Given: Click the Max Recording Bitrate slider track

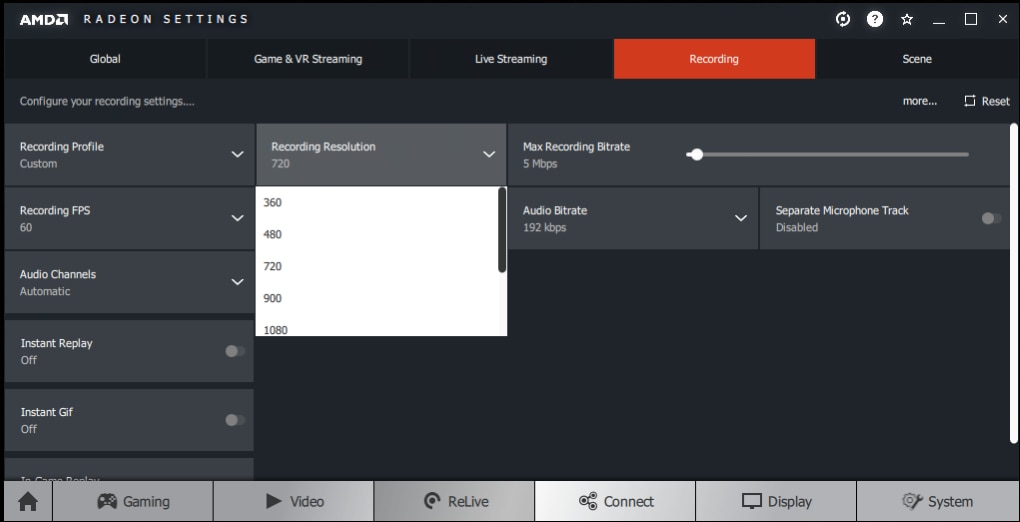Looking at the screenshot, I should pyautogui.click(x=827, y=154).
